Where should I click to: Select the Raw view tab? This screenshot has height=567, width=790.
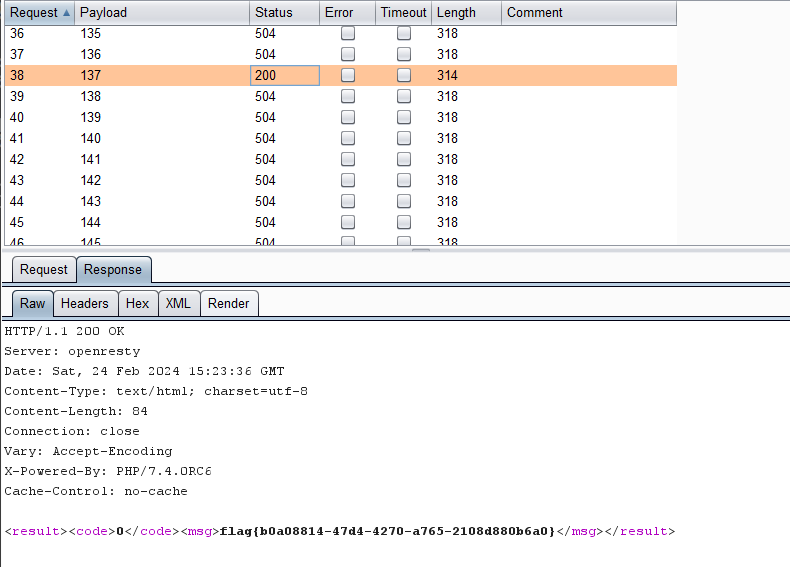point(32,303)
